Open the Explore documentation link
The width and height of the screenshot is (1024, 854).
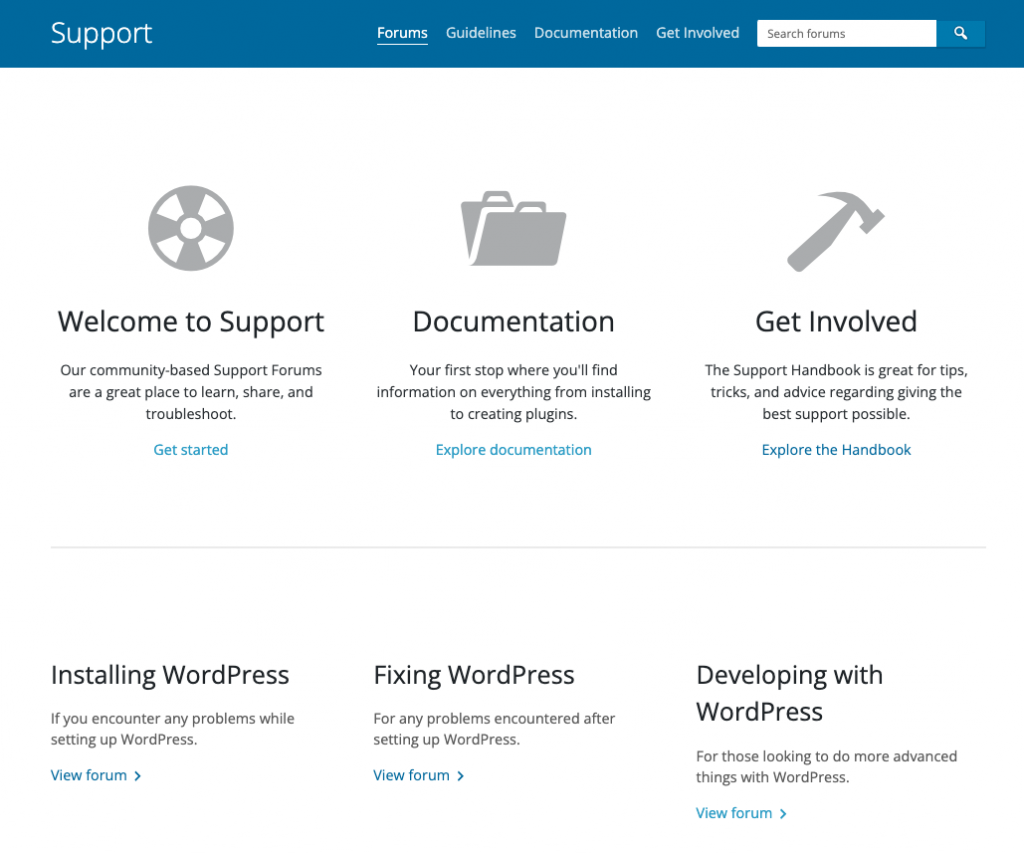pos(513,450)
